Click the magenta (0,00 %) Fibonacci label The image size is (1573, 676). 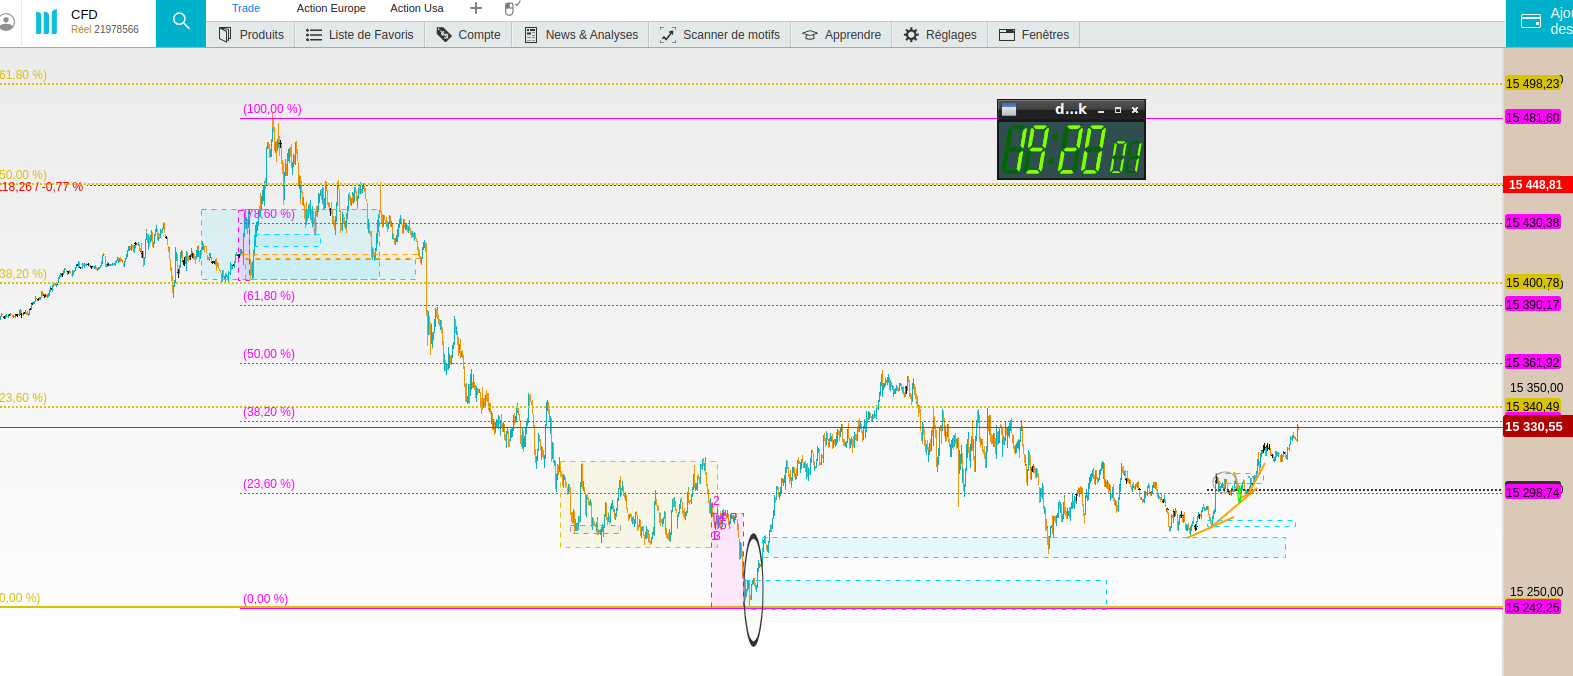[x=265, y=599]
